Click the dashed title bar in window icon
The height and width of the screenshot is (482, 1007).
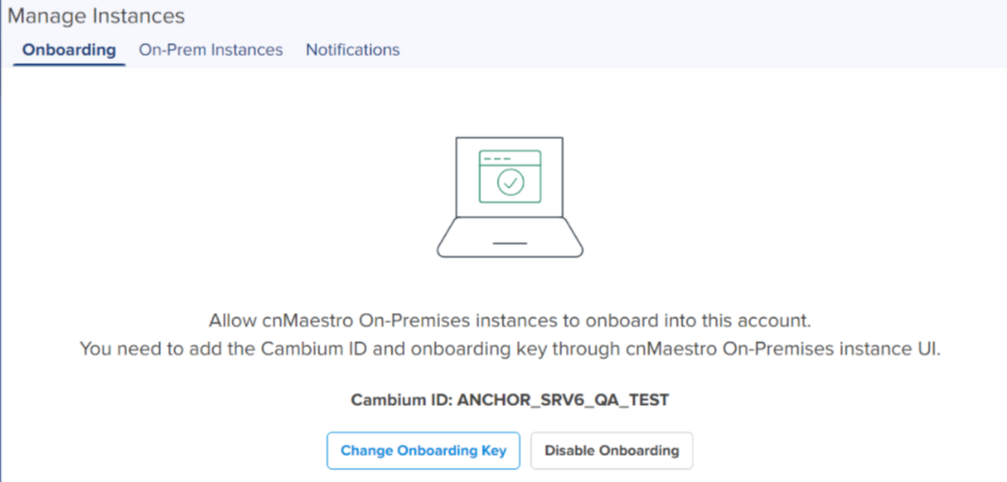(495, 158)
